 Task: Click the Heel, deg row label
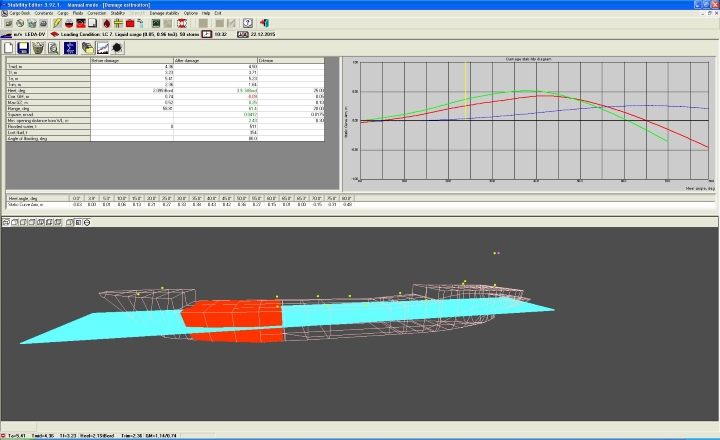point(48,90)
